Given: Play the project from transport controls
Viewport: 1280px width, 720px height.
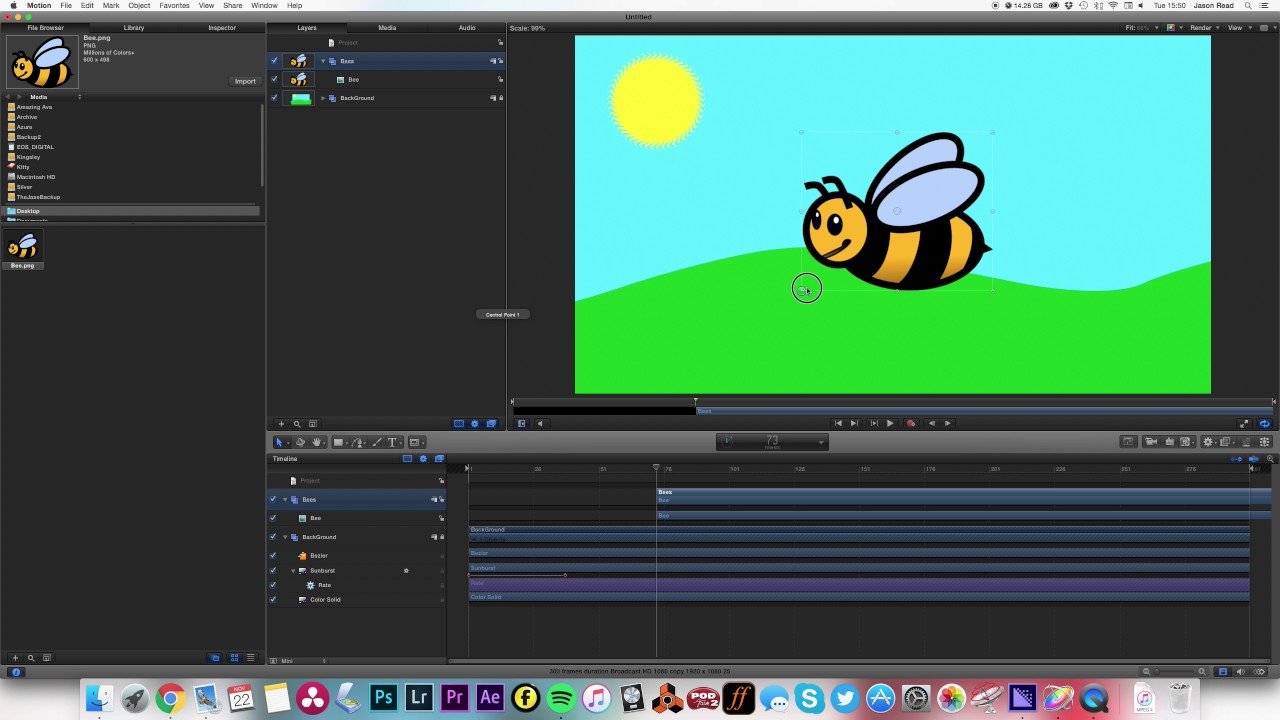Looking at the screenshot, I should pyautogui.click(x=890, y=423).
